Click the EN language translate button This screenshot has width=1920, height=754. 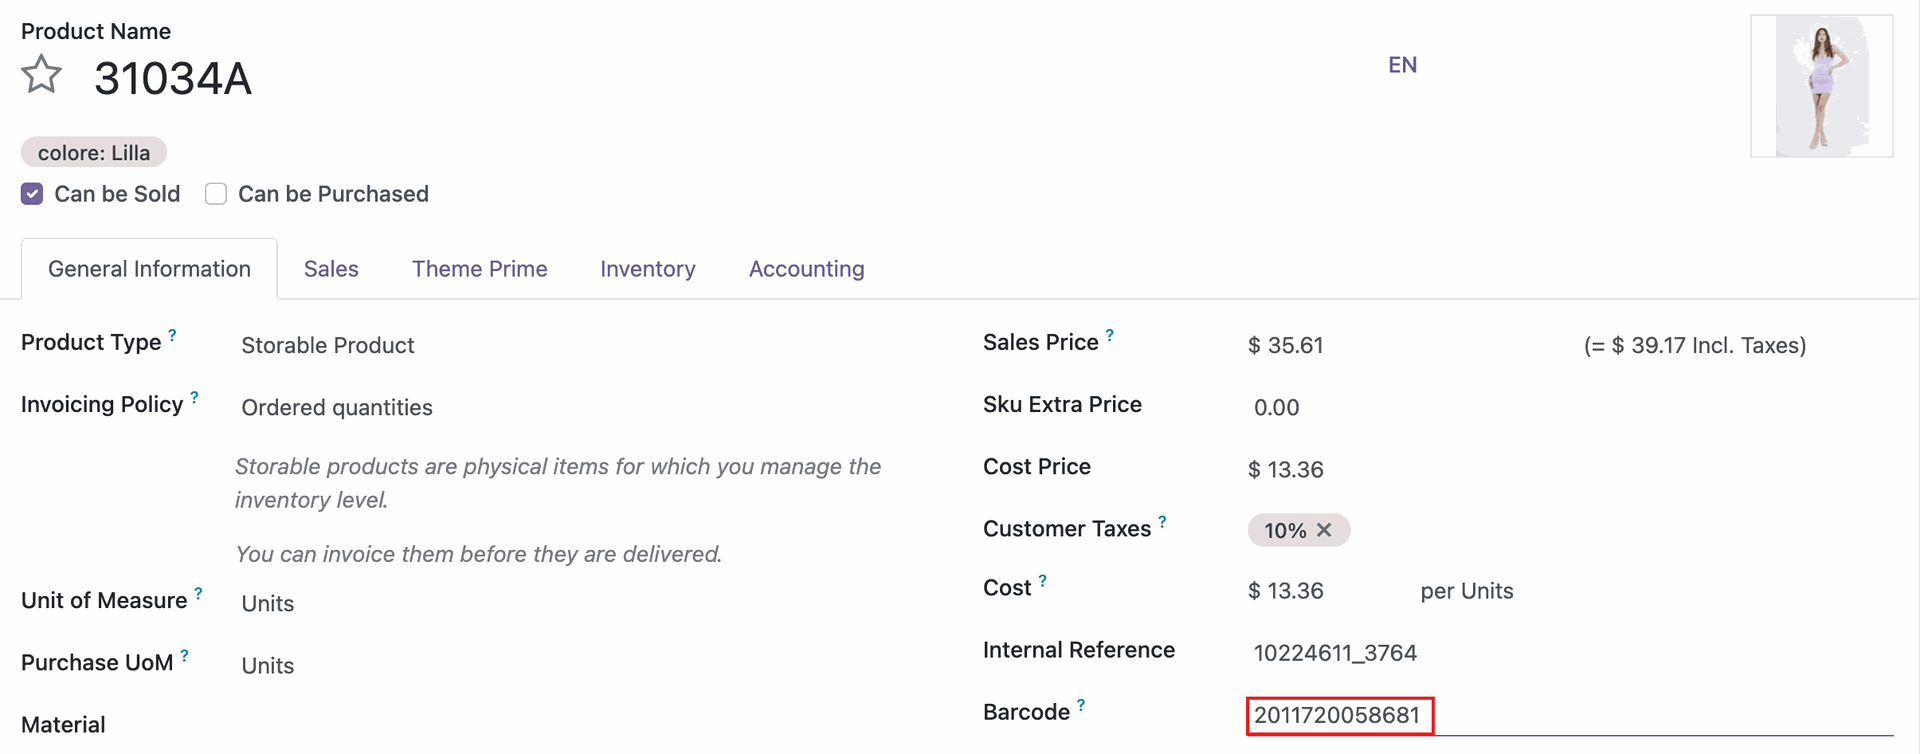tap(1402, 65)
